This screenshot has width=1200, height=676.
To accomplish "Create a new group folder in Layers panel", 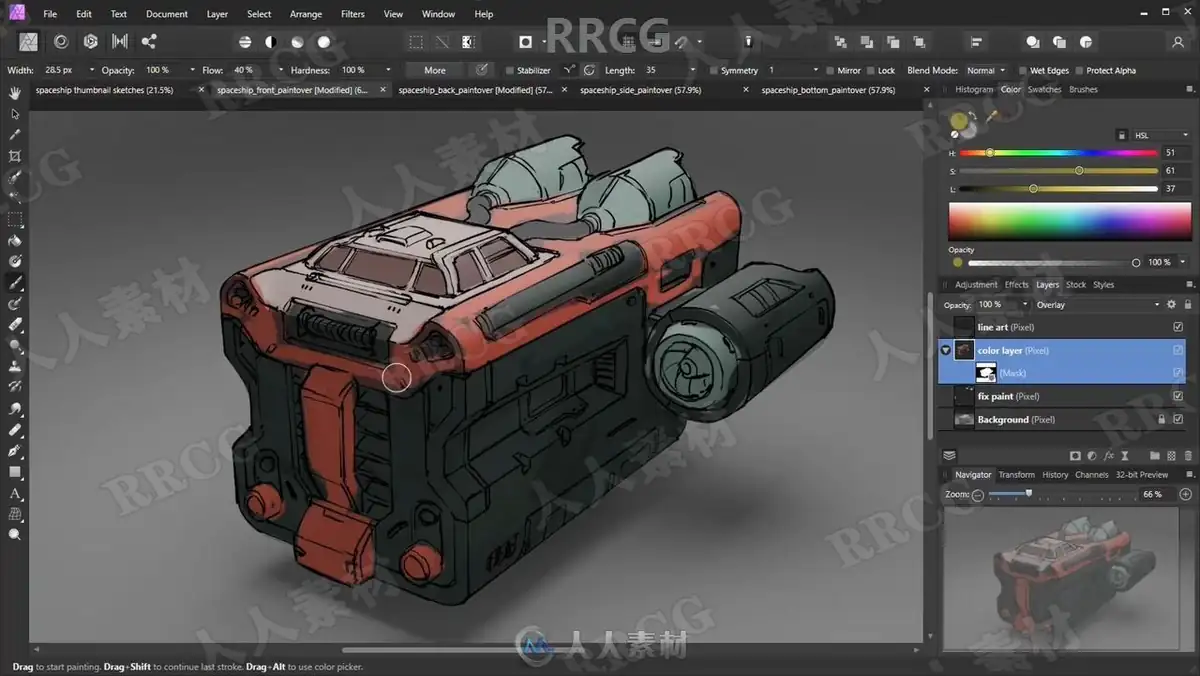I will pyautogui.click(x=1154, y=456).
